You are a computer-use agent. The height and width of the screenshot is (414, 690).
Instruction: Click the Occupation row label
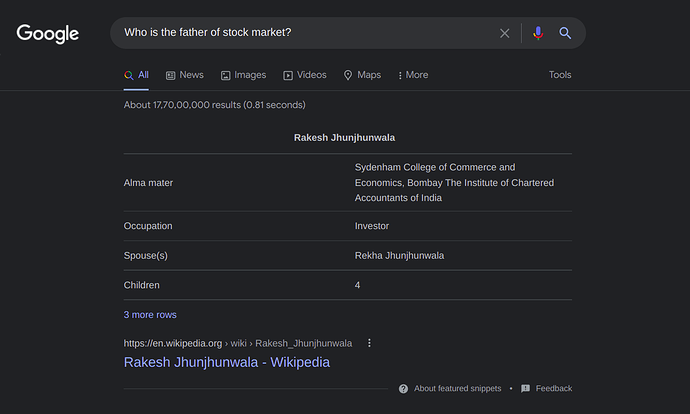pos(148,226)
